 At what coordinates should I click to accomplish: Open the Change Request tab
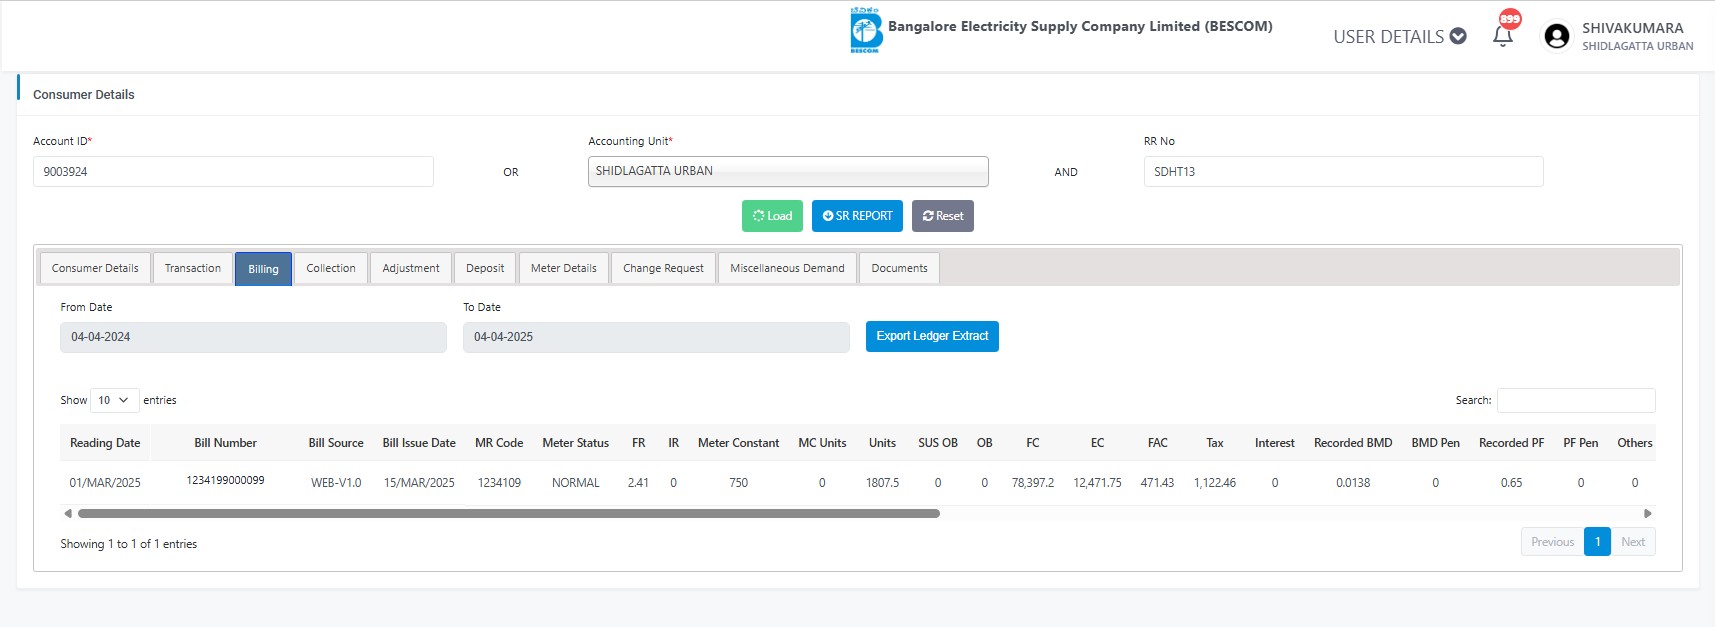click(x=663, y=268)
